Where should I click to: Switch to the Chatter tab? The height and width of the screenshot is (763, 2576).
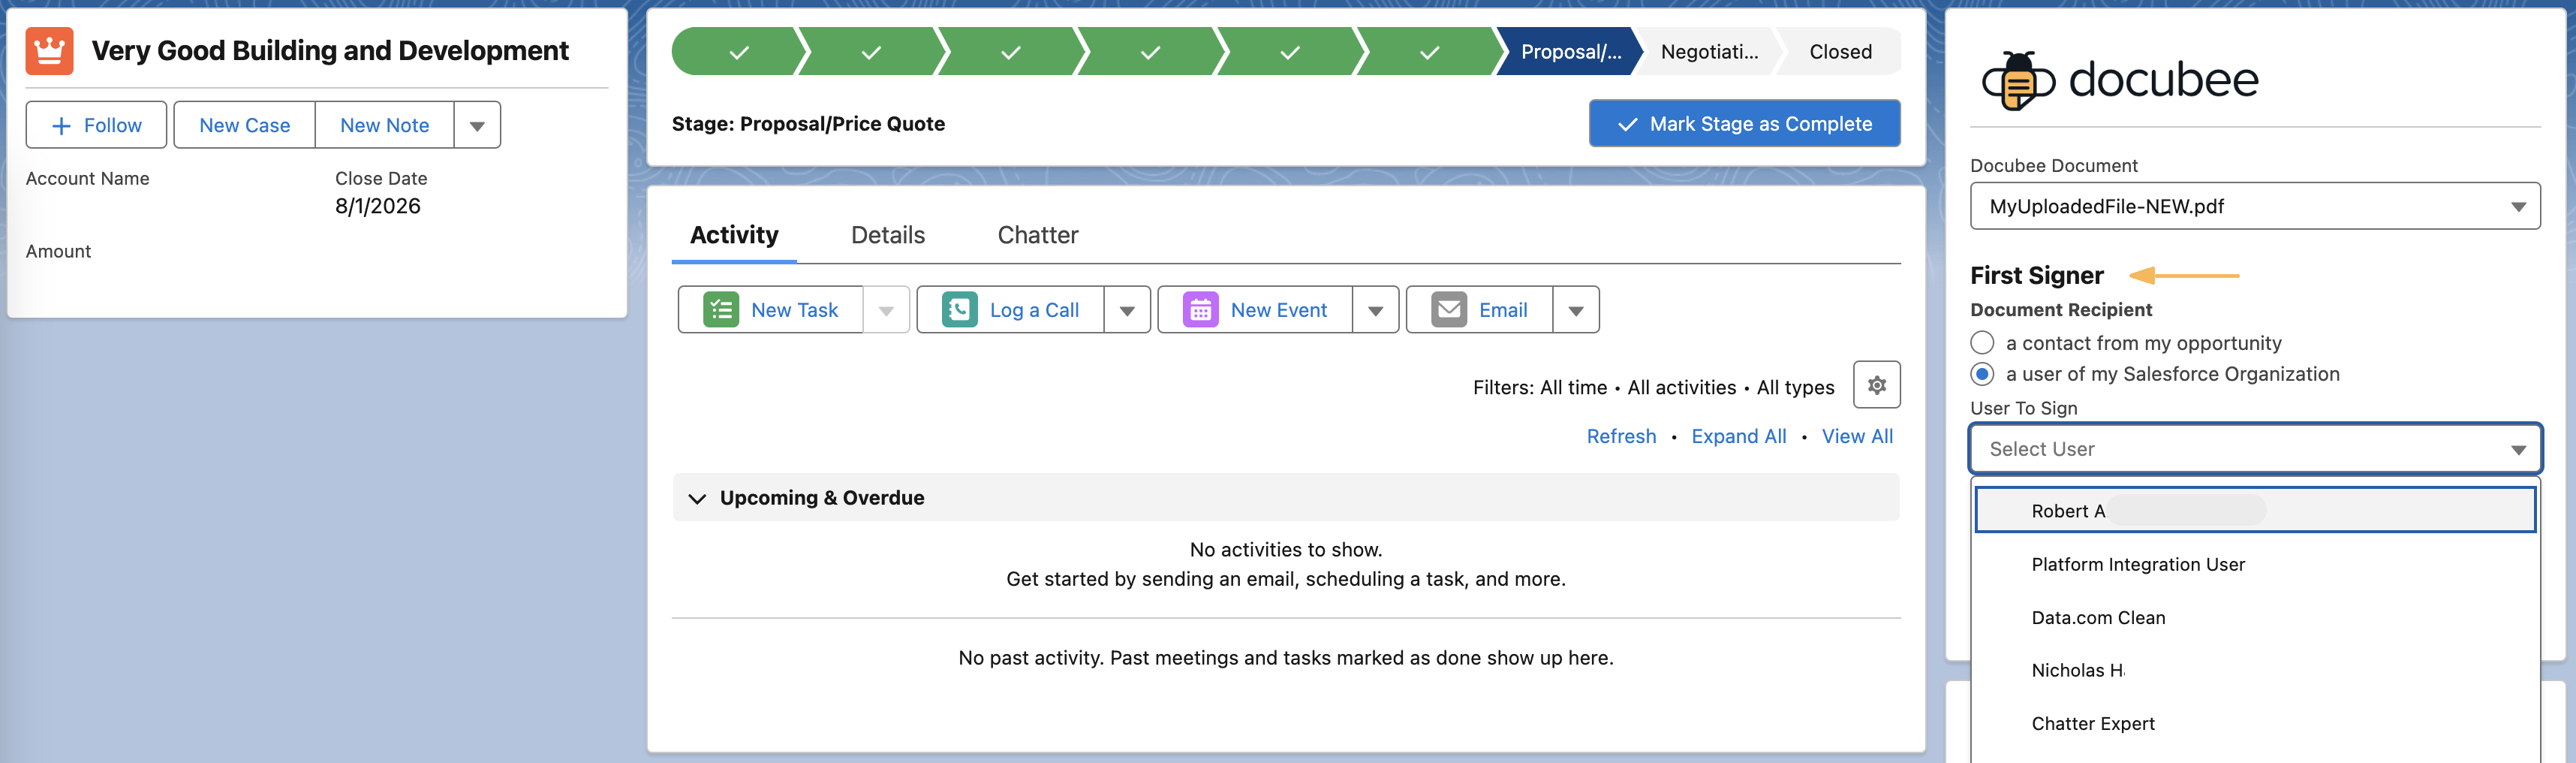click(1038, 235)
